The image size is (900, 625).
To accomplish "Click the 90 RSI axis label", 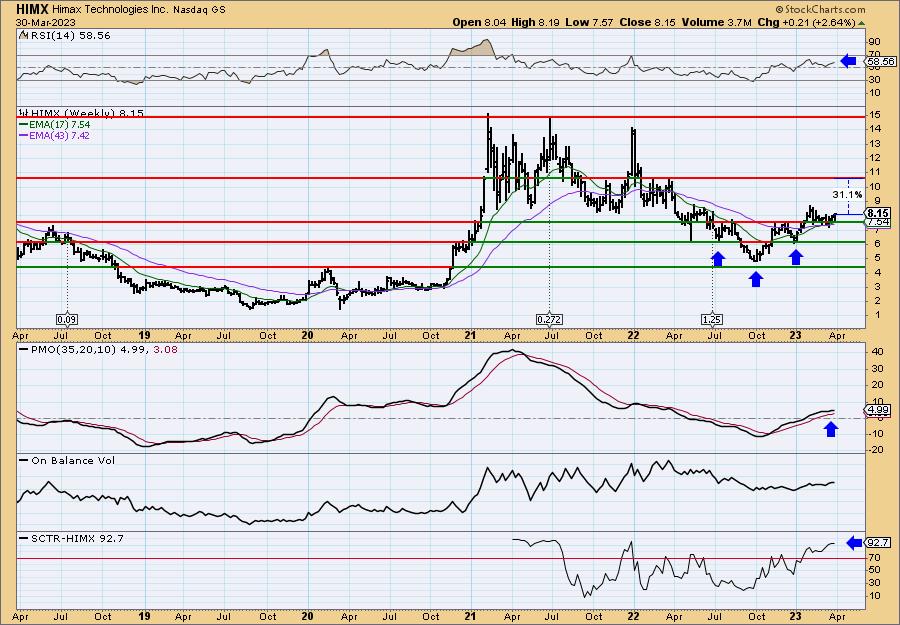I will (x=875, y=42).
